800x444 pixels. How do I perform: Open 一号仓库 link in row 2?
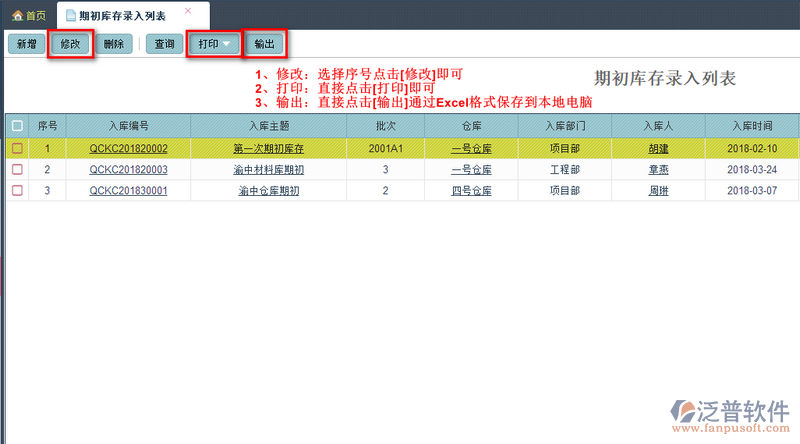[471, 169]
